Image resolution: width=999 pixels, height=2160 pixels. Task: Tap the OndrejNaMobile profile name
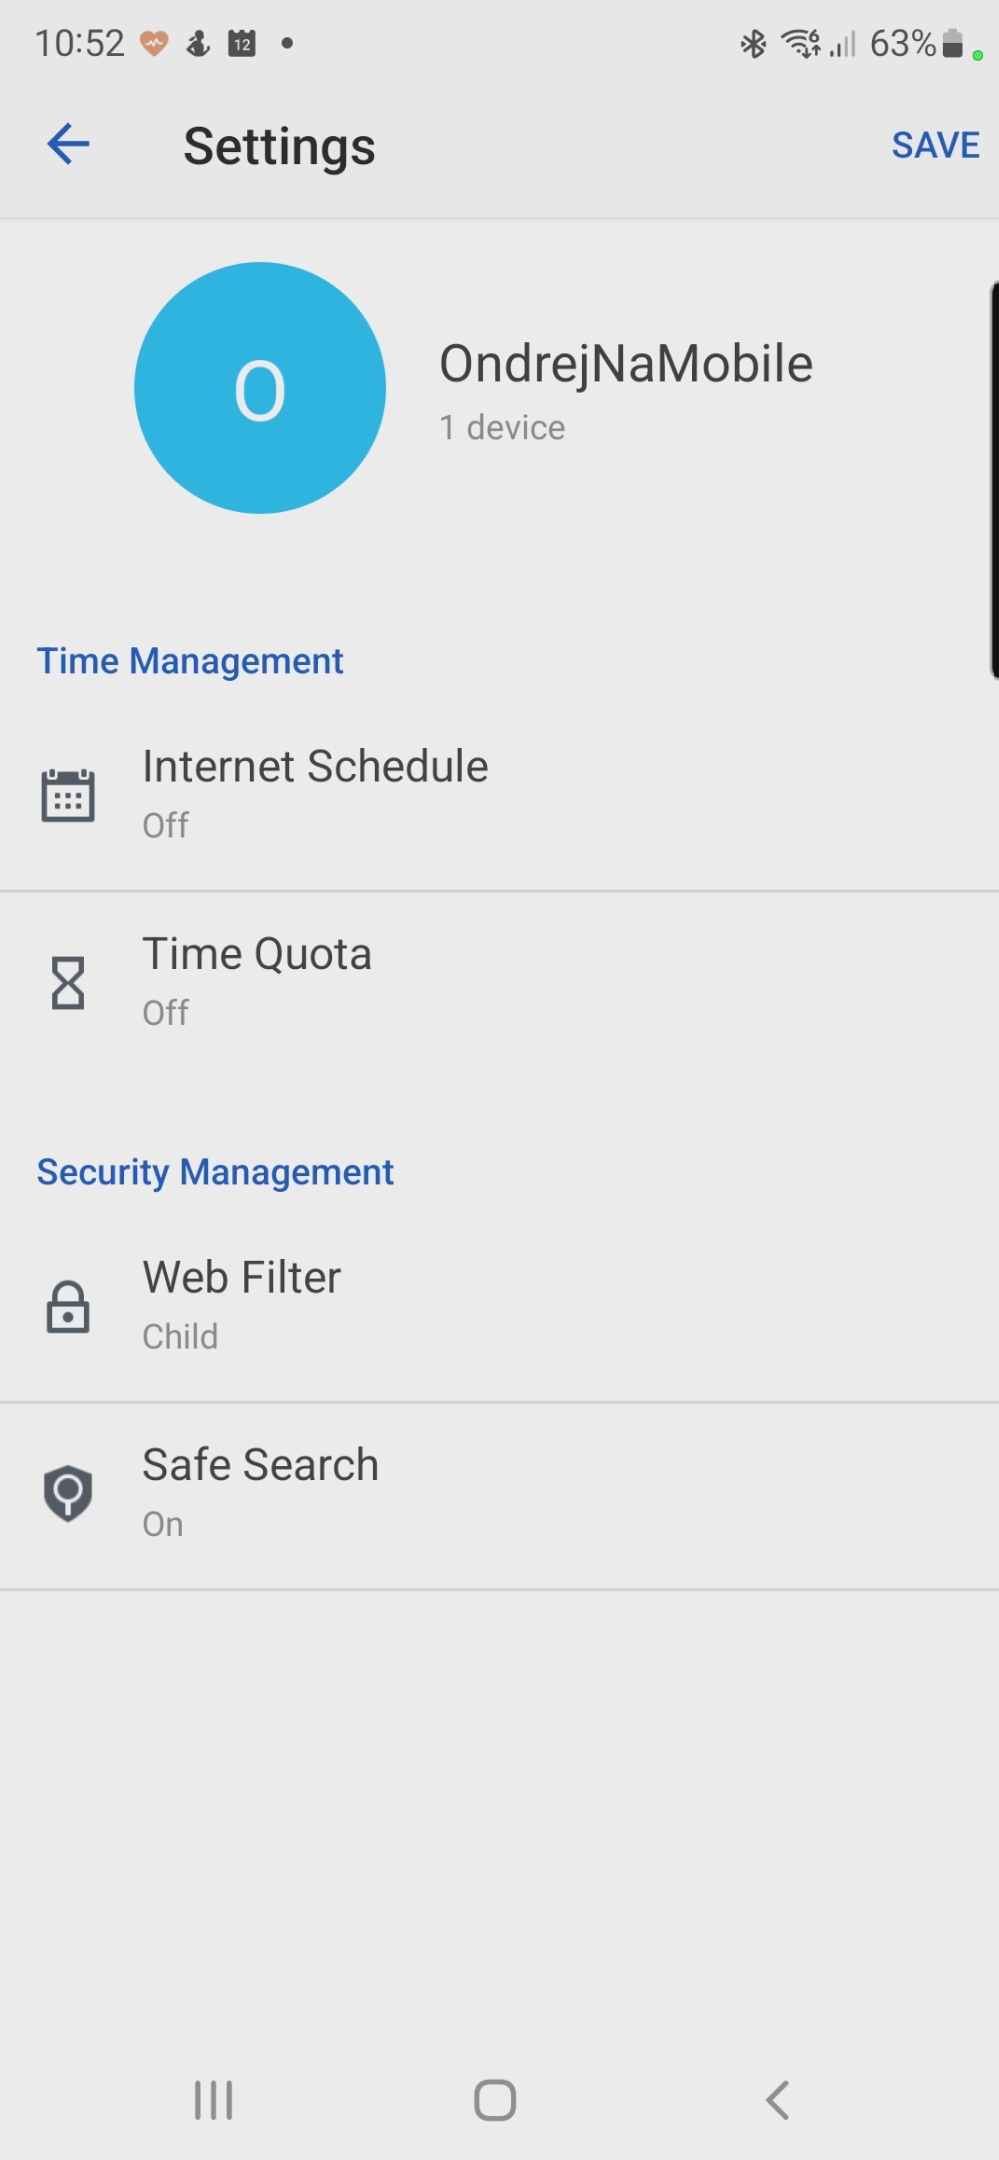626,364
